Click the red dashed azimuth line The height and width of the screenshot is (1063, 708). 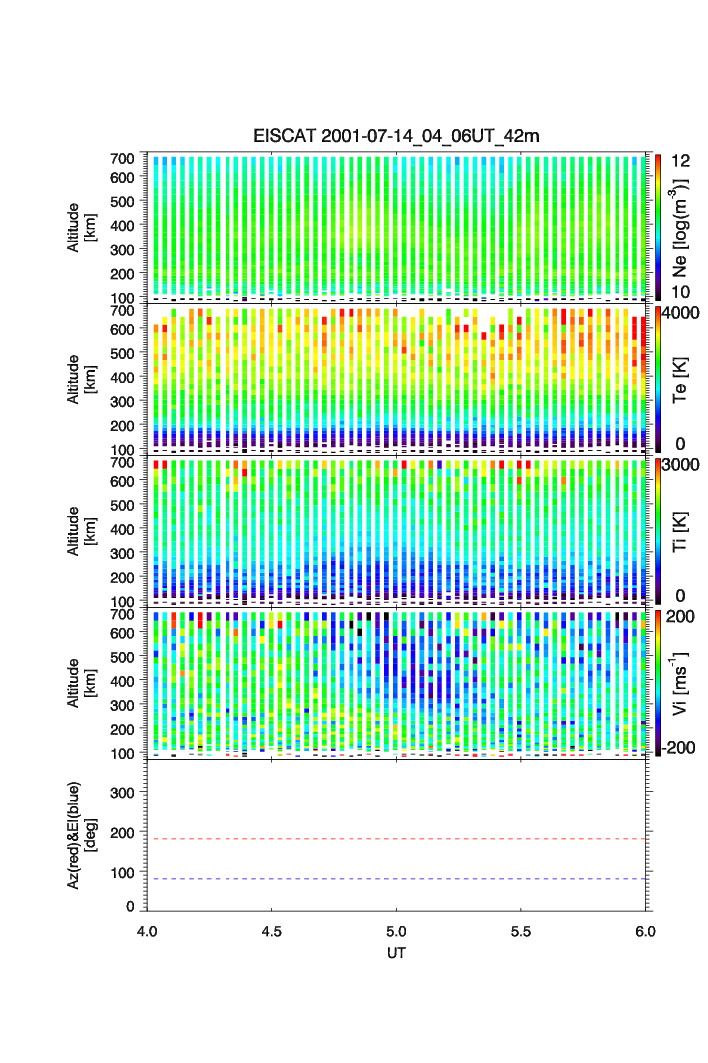pos(400,839)
